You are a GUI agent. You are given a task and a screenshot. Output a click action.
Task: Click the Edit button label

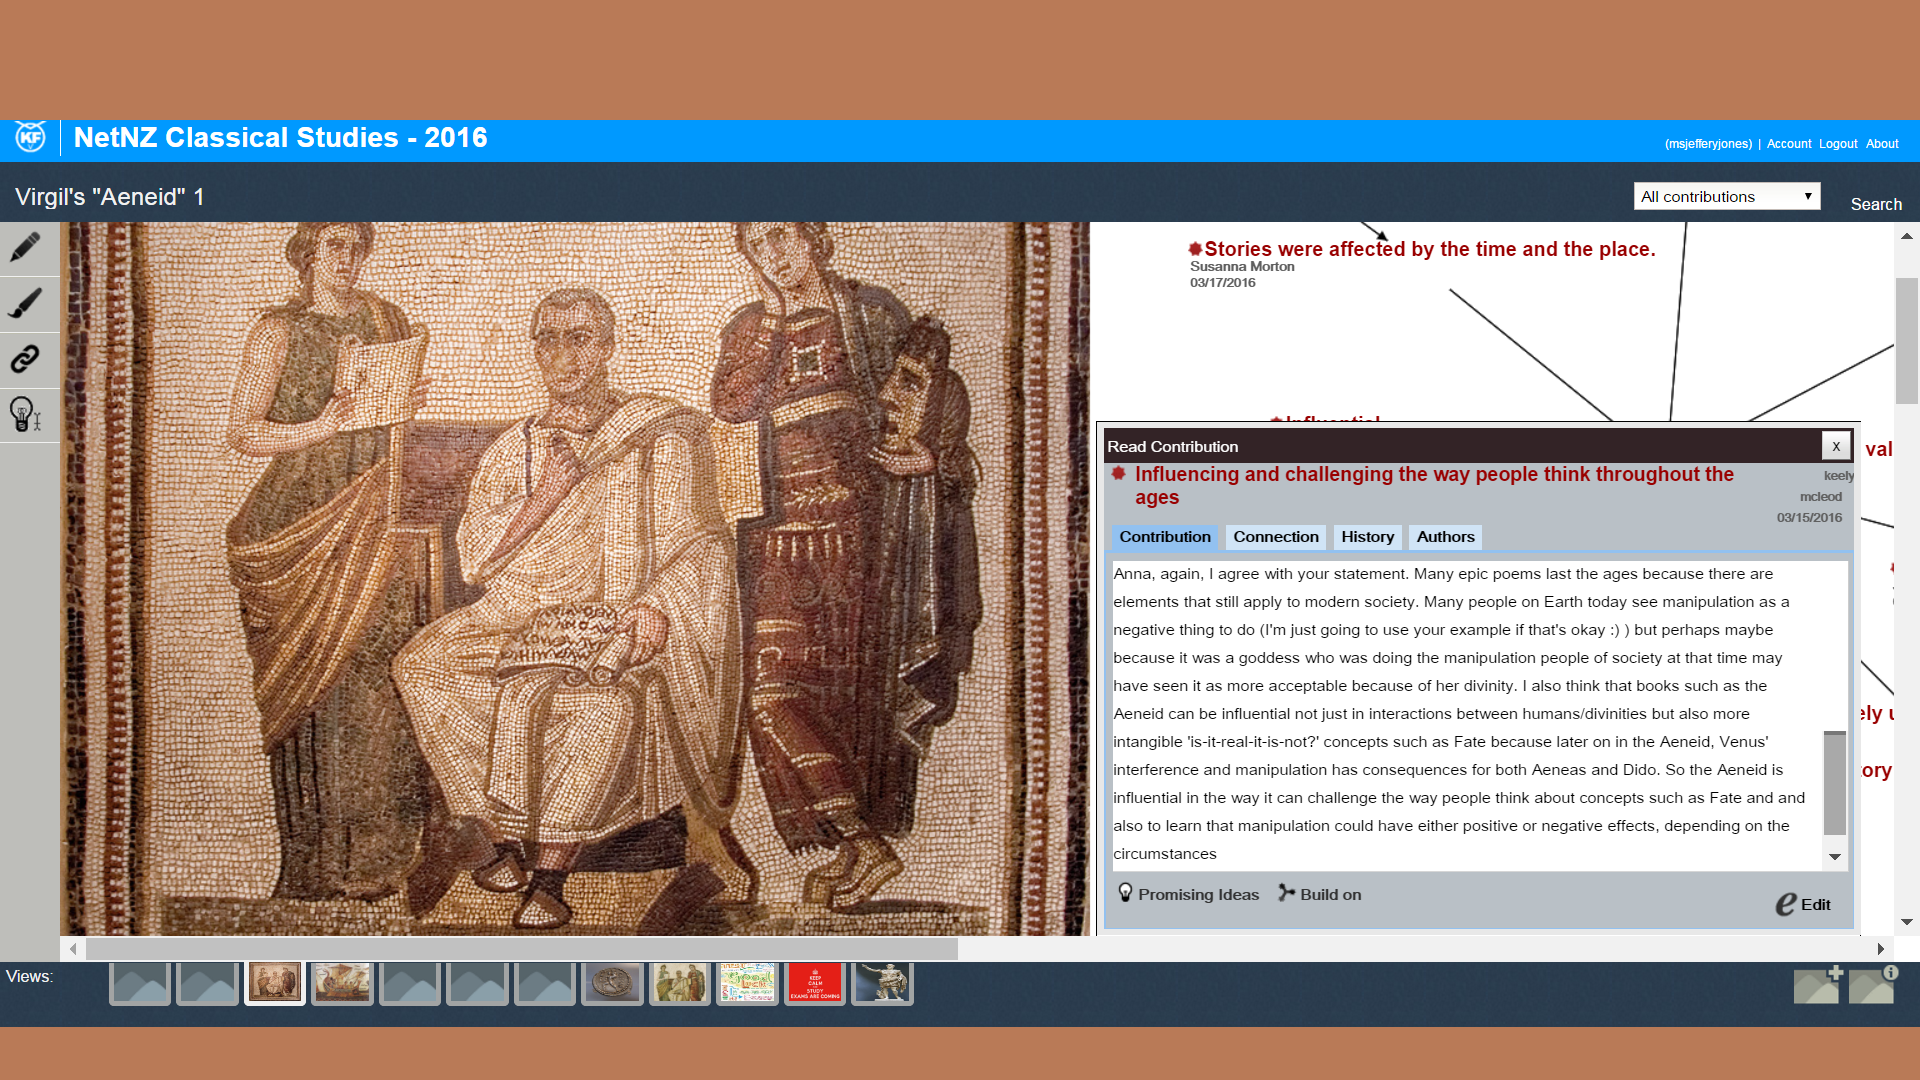1815,905
